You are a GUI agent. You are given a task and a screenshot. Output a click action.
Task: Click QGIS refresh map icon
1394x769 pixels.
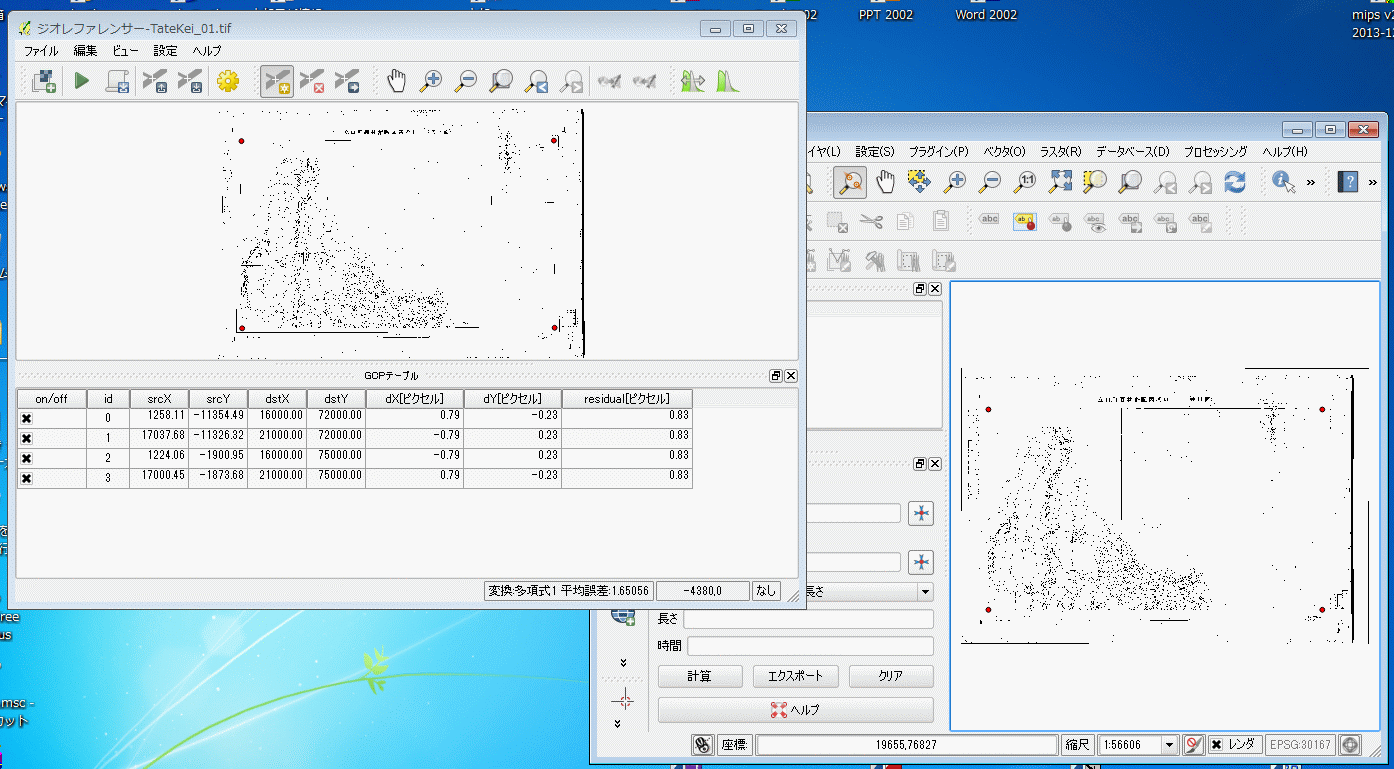click(x=1235, y=181)
